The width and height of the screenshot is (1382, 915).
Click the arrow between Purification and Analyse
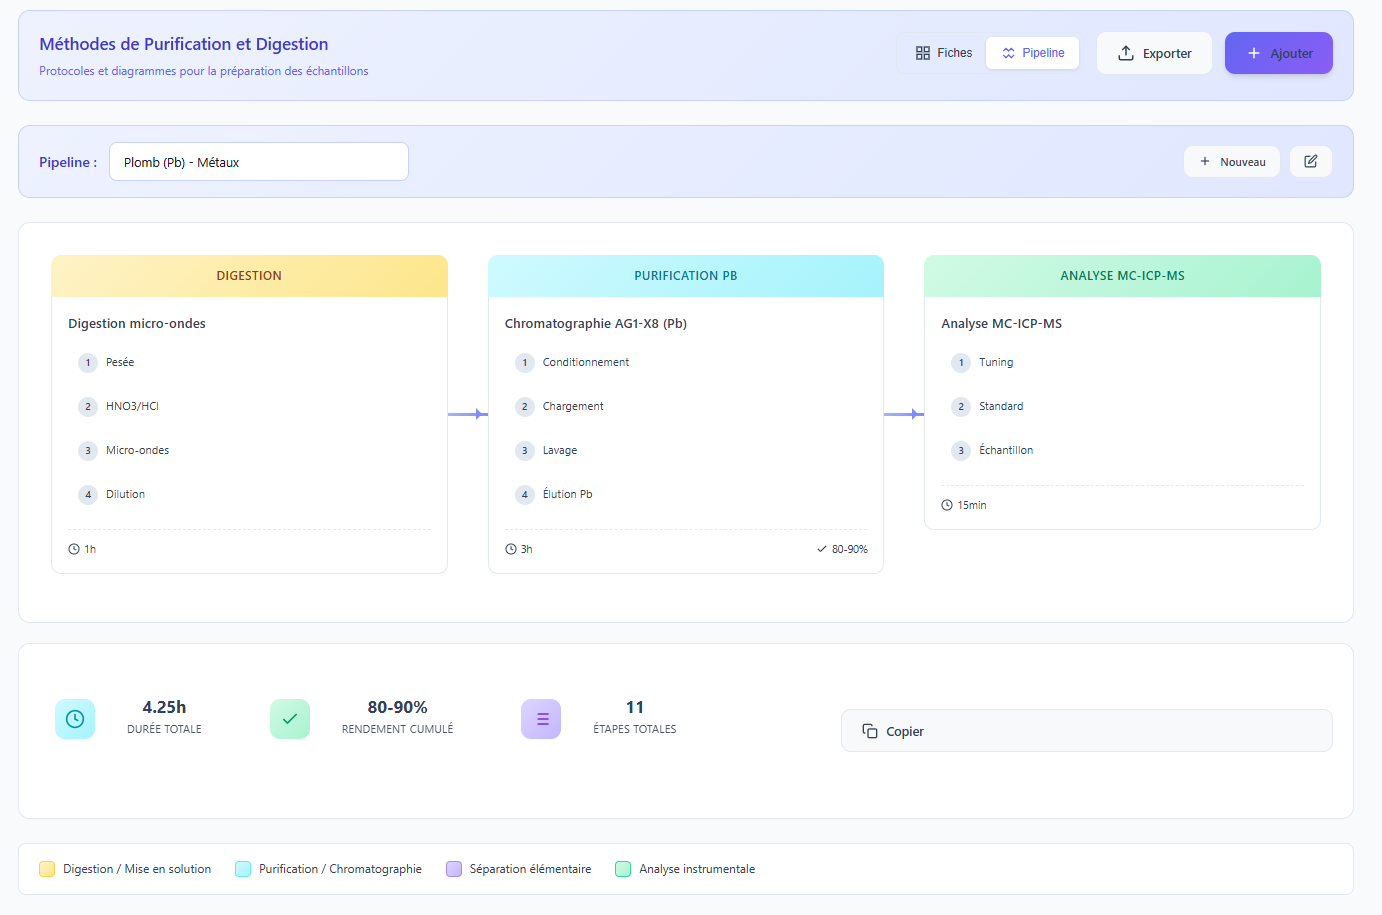pyautogui.click(x=903, y=414)
